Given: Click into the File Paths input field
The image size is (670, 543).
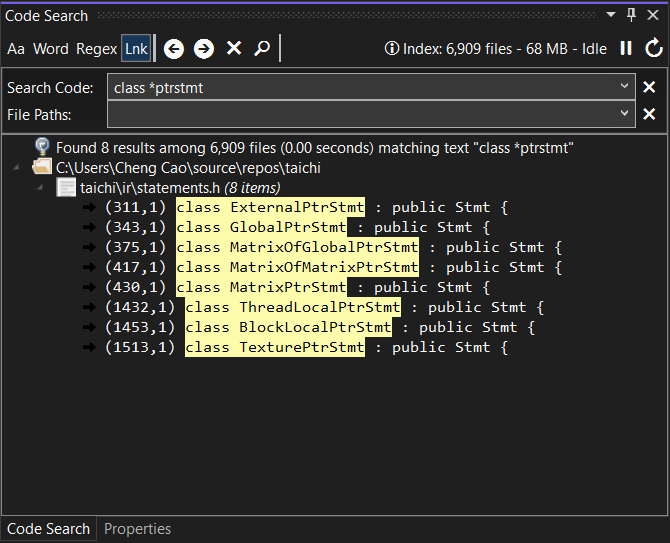Looking at the screenshot, I should pos(363,114).
